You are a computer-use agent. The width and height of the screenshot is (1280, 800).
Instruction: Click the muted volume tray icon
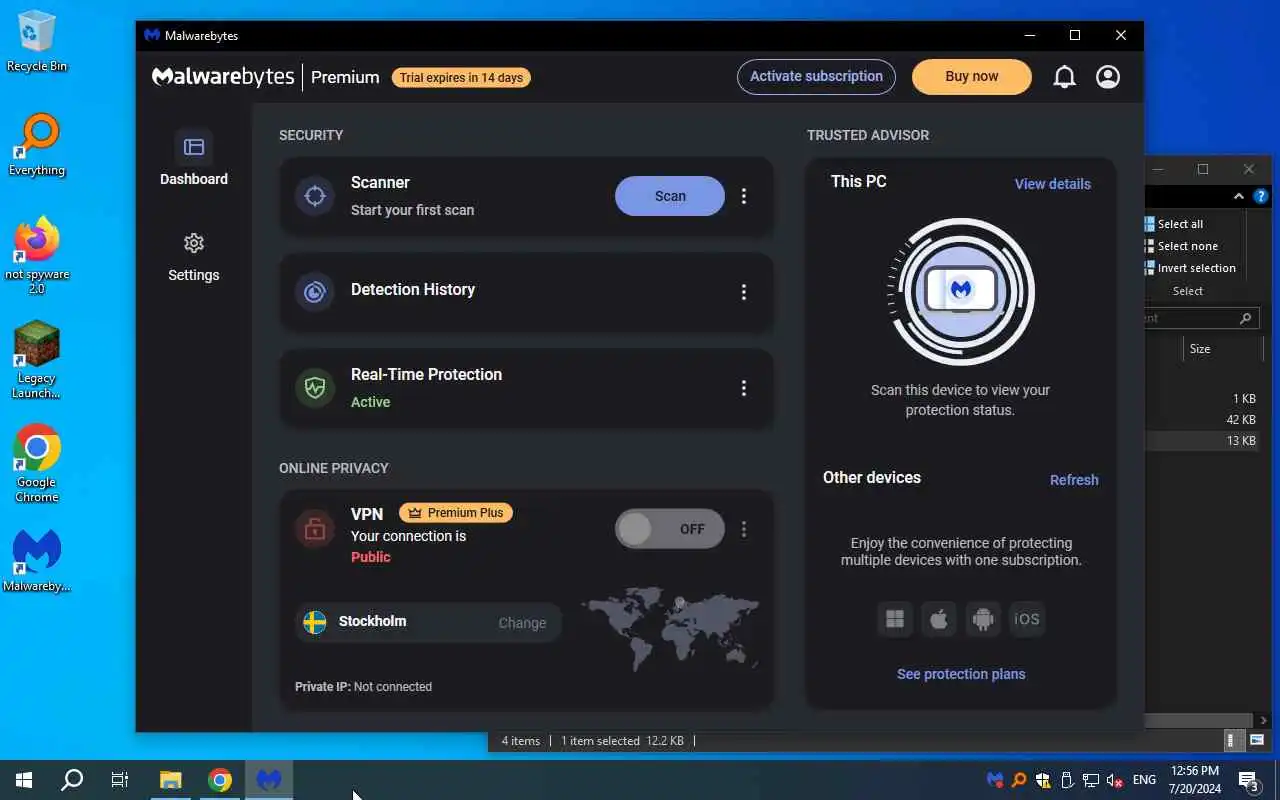1115,780
